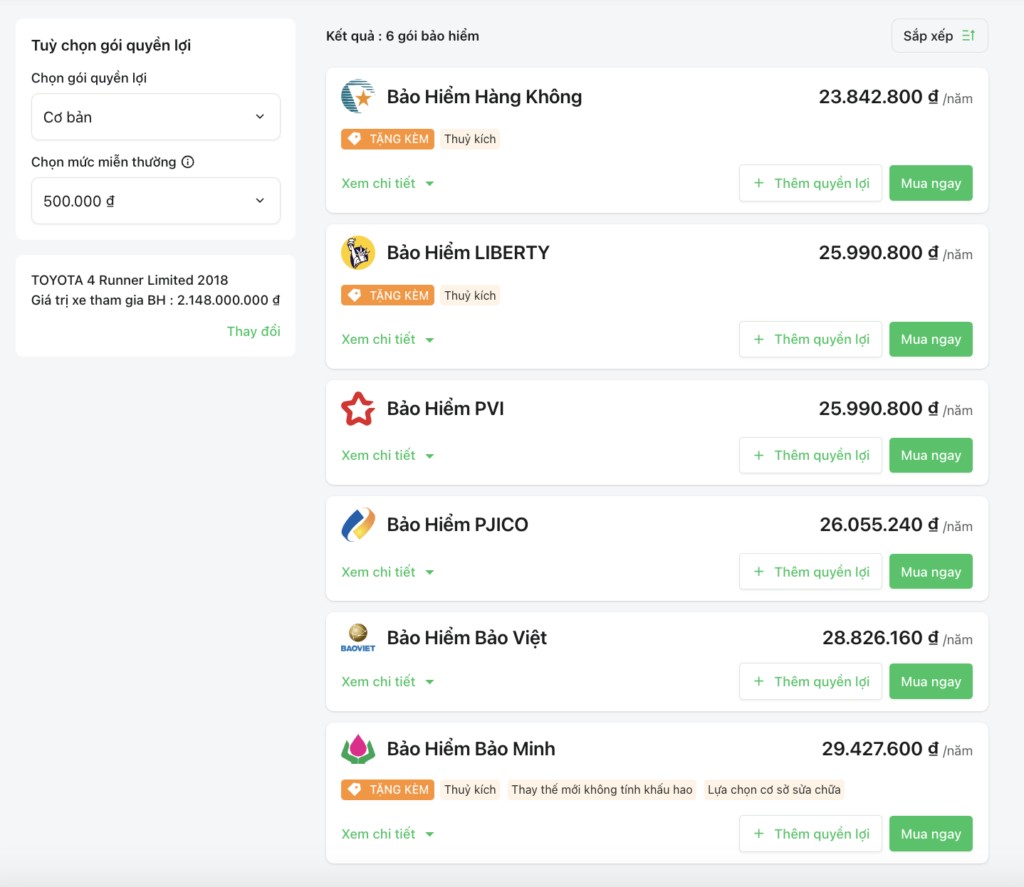Click Thêm quyền lợi for Bảo Minh

click(810, 834)
